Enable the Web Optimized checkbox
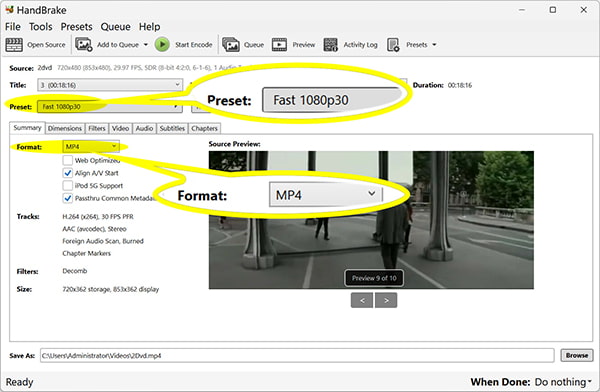Viewport: 600px width, 392px height. click(x=68, y=160)
